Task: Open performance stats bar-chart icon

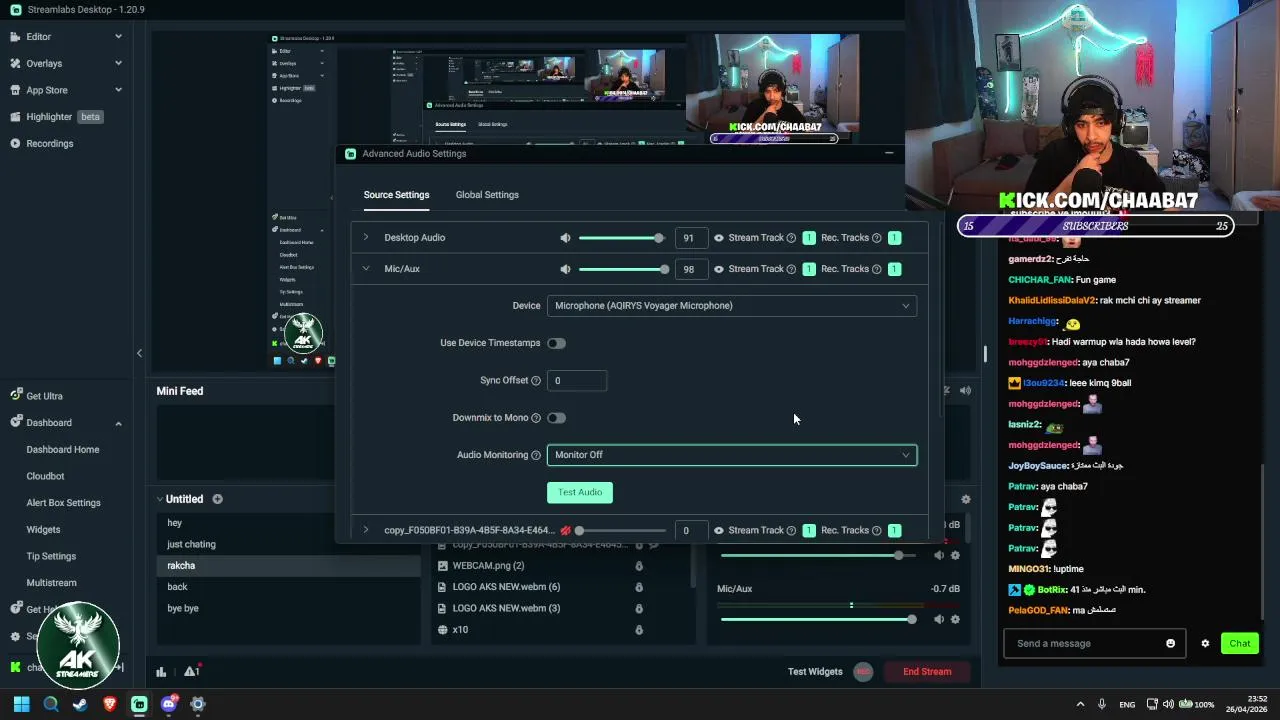Action: [x=161, y=672]
